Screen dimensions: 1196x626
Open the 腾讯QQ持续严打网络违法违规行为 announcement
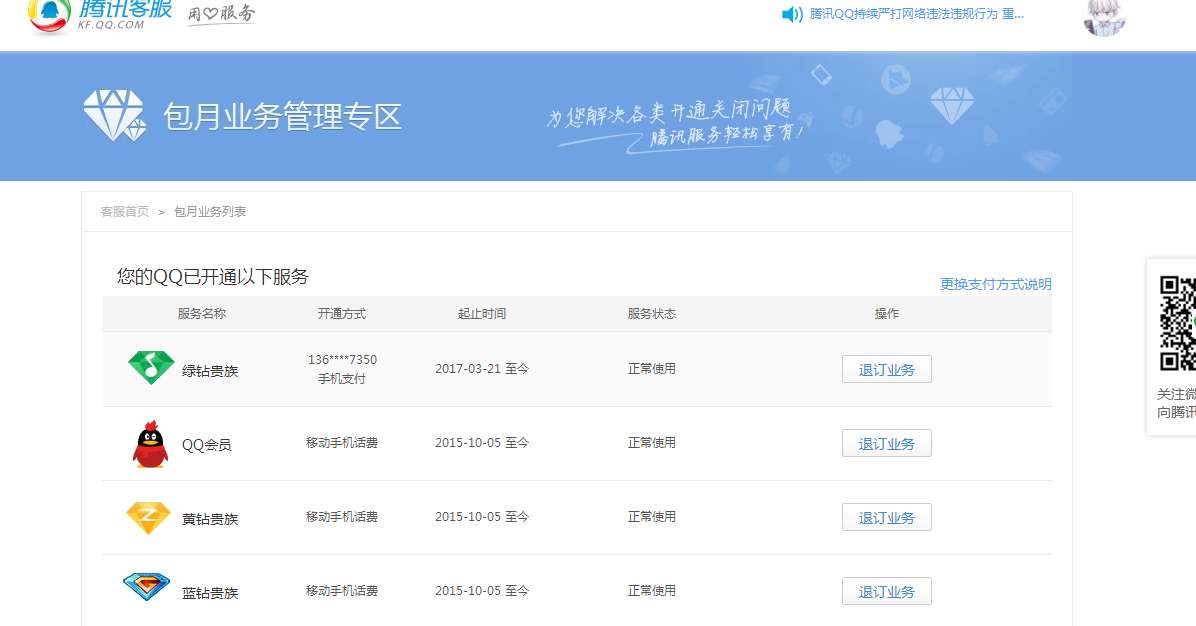(916, 14)
